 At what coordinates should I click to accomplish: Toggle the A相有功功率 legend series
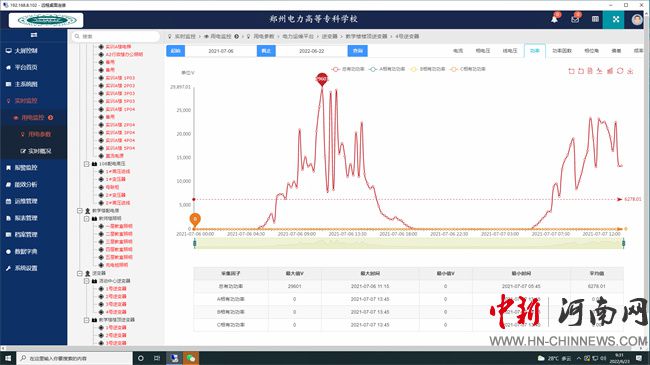(387, 69)
